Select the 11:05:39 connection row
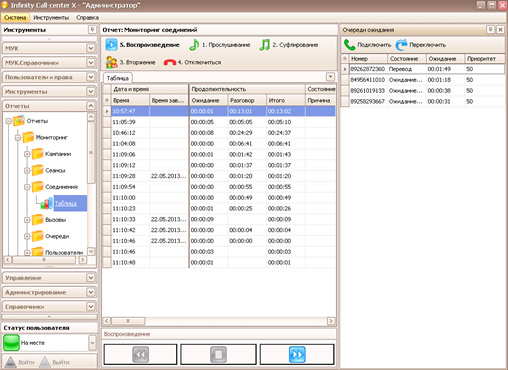Viewport: 508px width, 370px height. (219, 122)
